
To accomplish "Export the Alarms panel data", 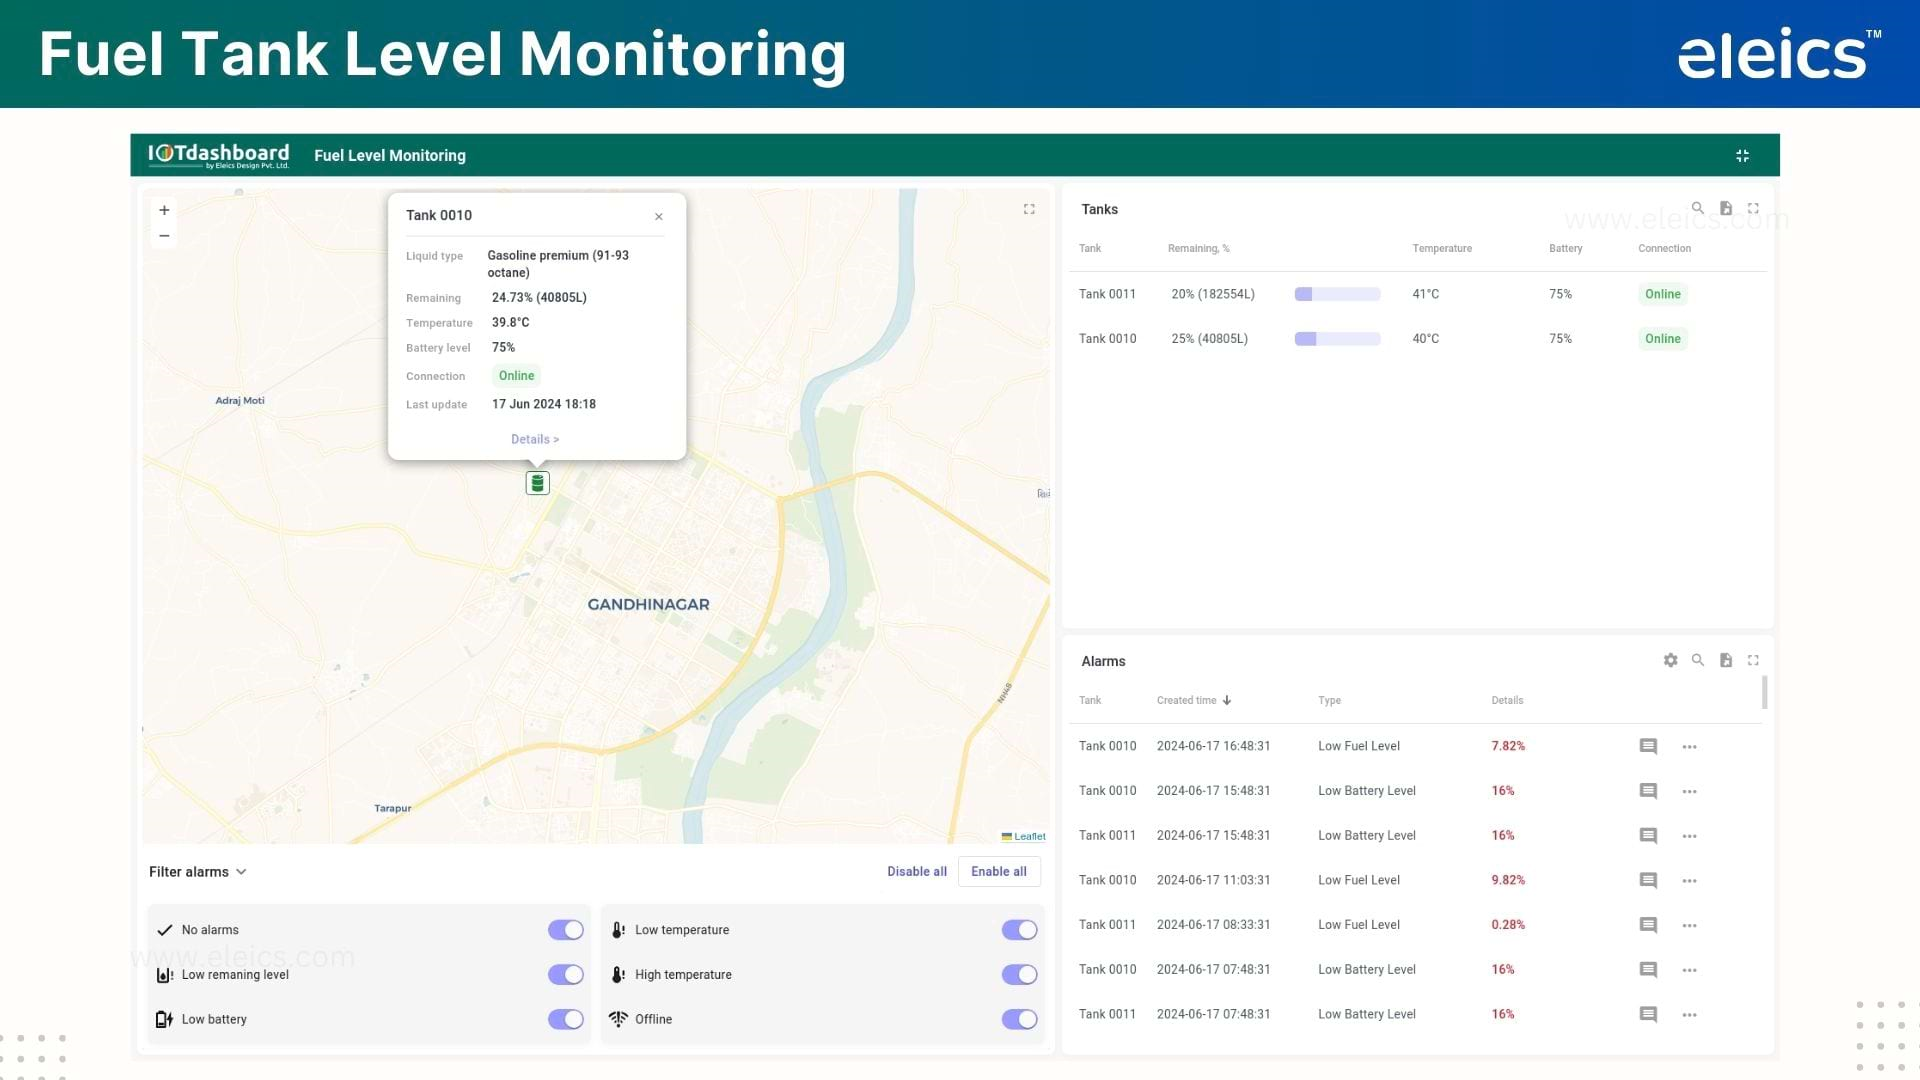I will (x=1726, y=660).
